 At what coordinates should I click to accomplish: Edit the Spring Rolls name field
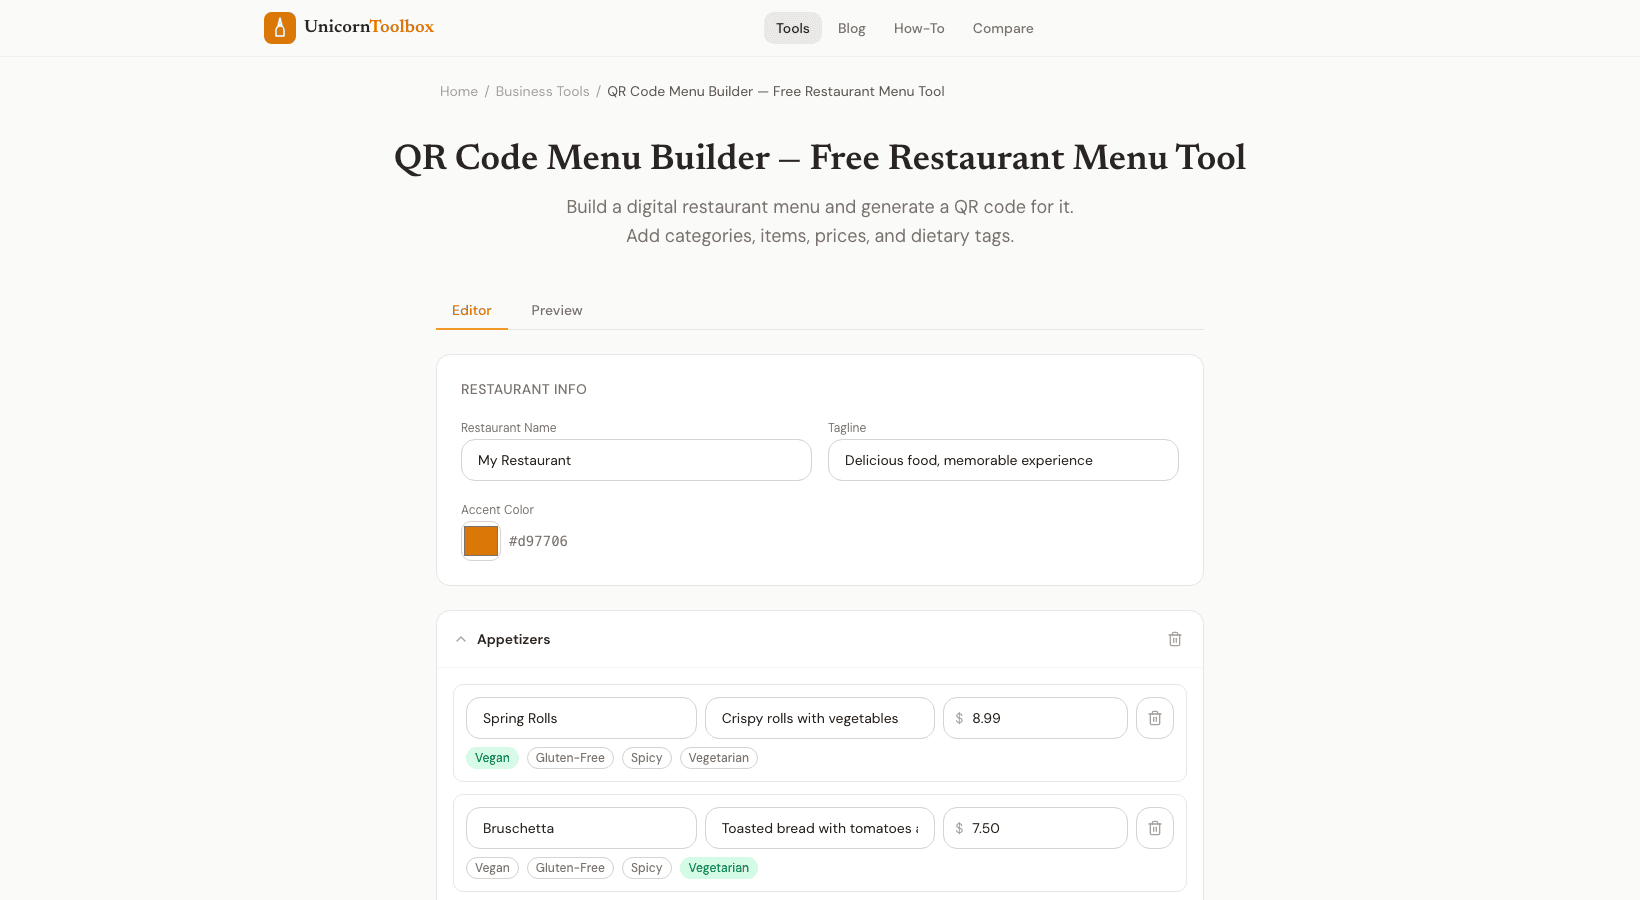tap(581, 718)
